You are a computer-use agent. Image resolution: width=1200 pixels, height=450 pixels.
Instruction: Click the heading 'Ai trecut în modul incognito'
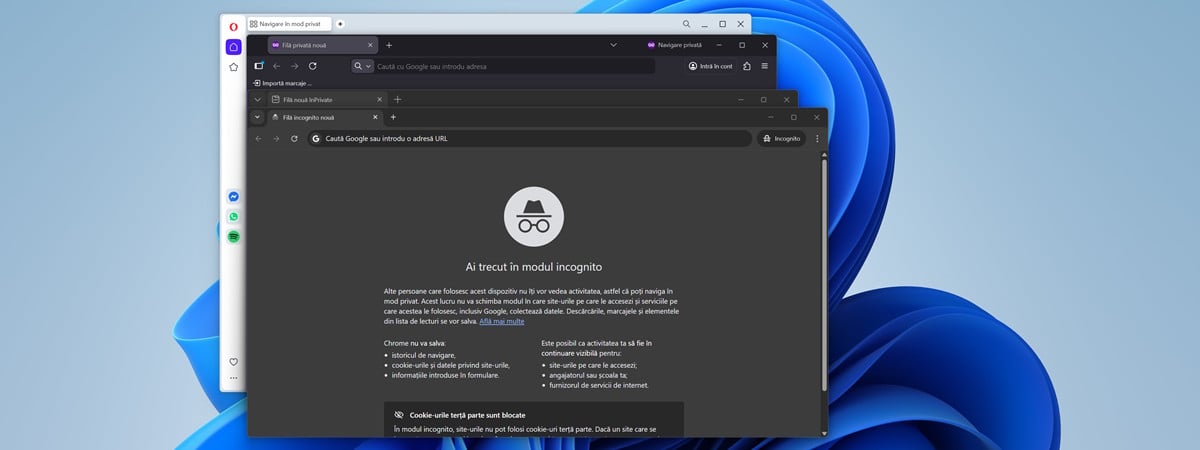[x=534, y=267]
